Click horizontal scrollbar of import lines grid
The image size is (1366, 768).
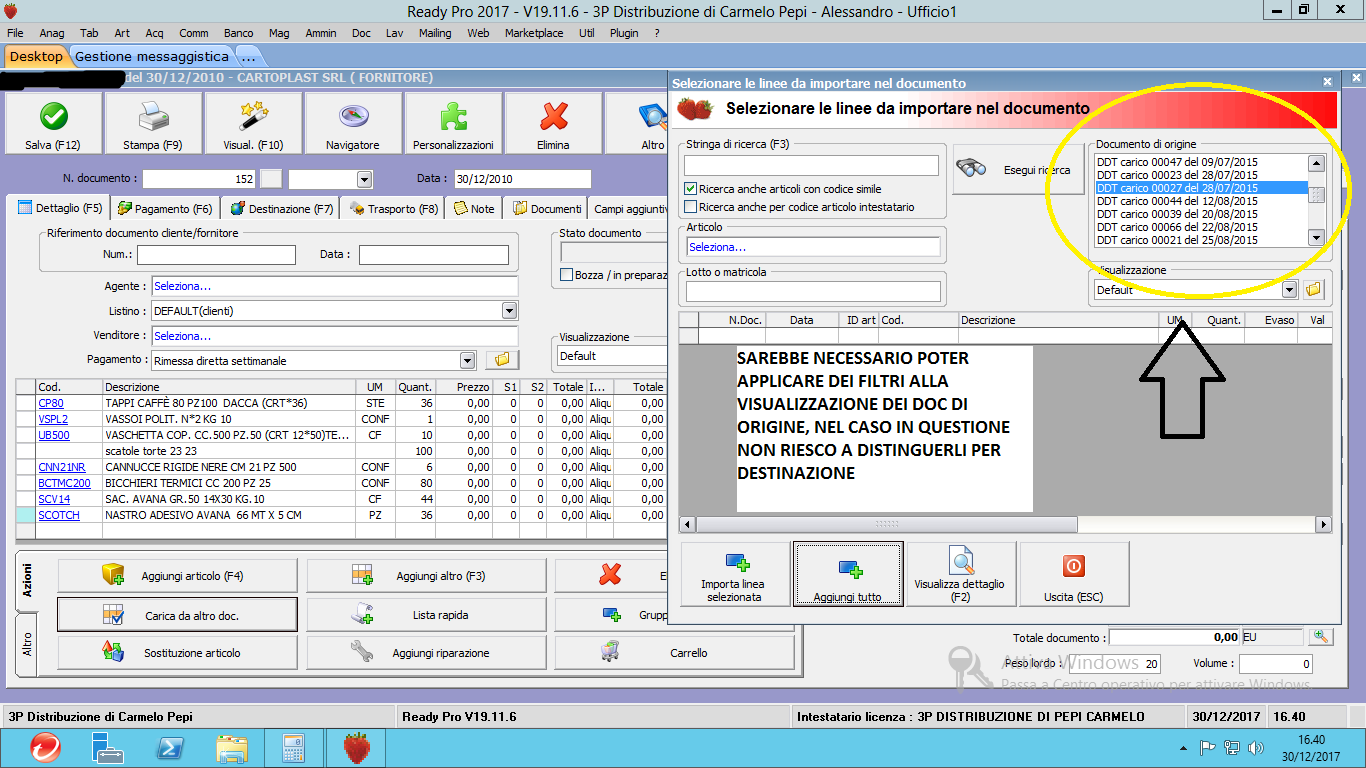1005,524
